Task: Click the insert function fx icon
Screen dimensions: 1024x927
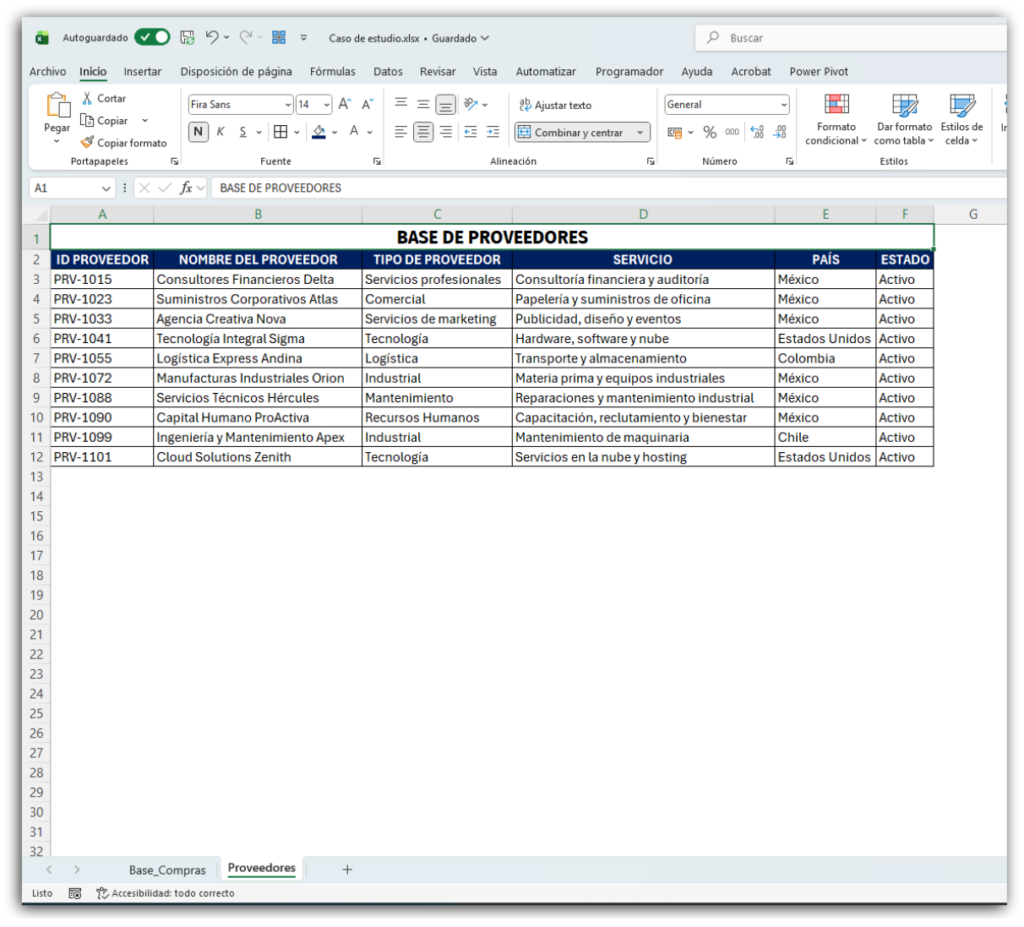Action: tap(186, 188)
